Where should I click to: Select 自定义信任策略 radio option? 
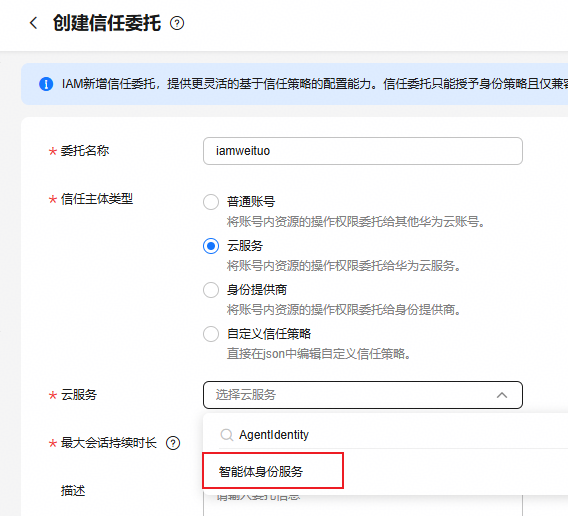point(211,334)
